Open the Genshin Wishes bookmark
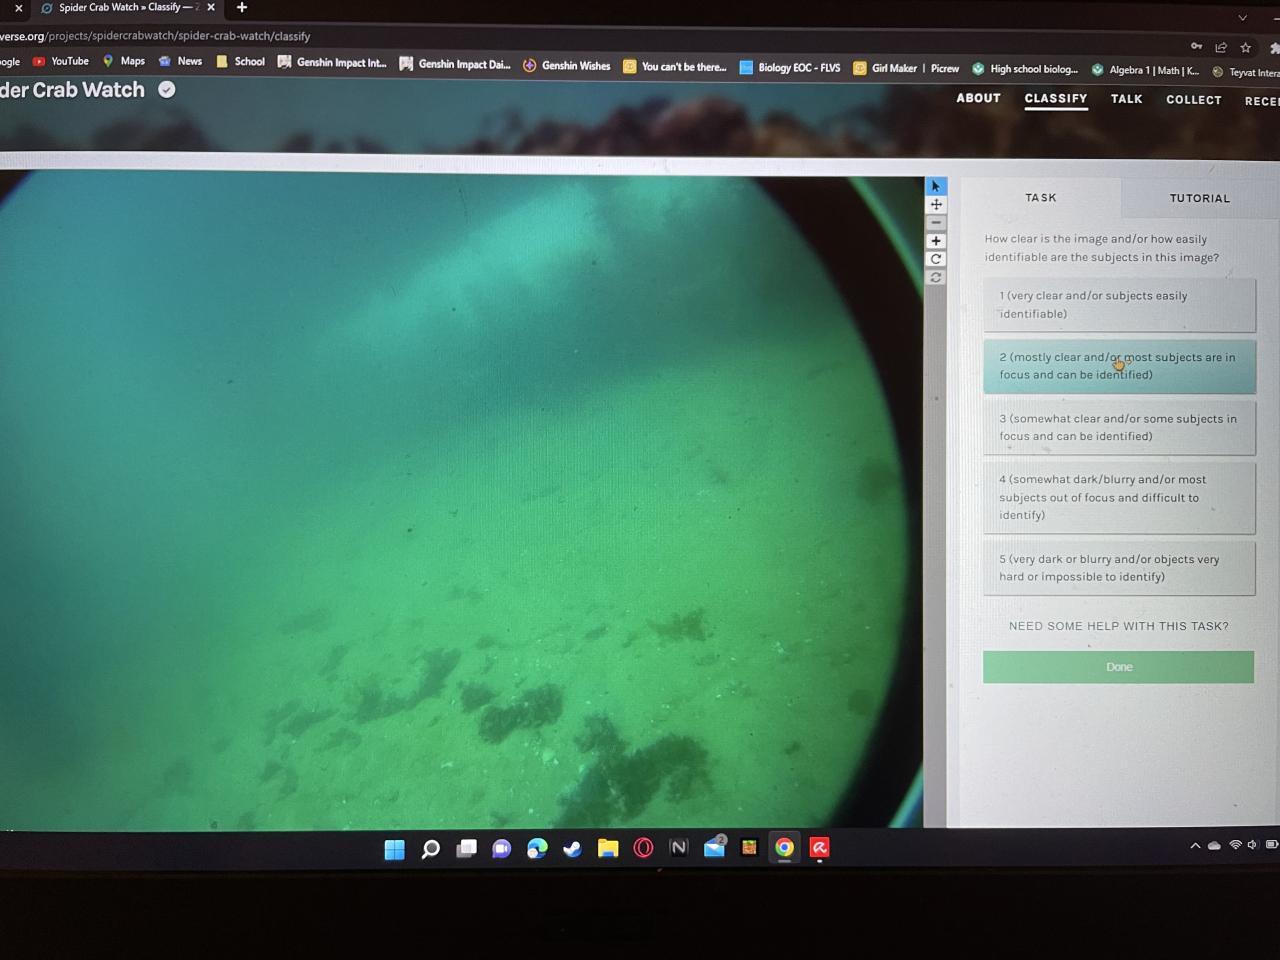This screenshot has width=1280, height=960. point(567,65)
